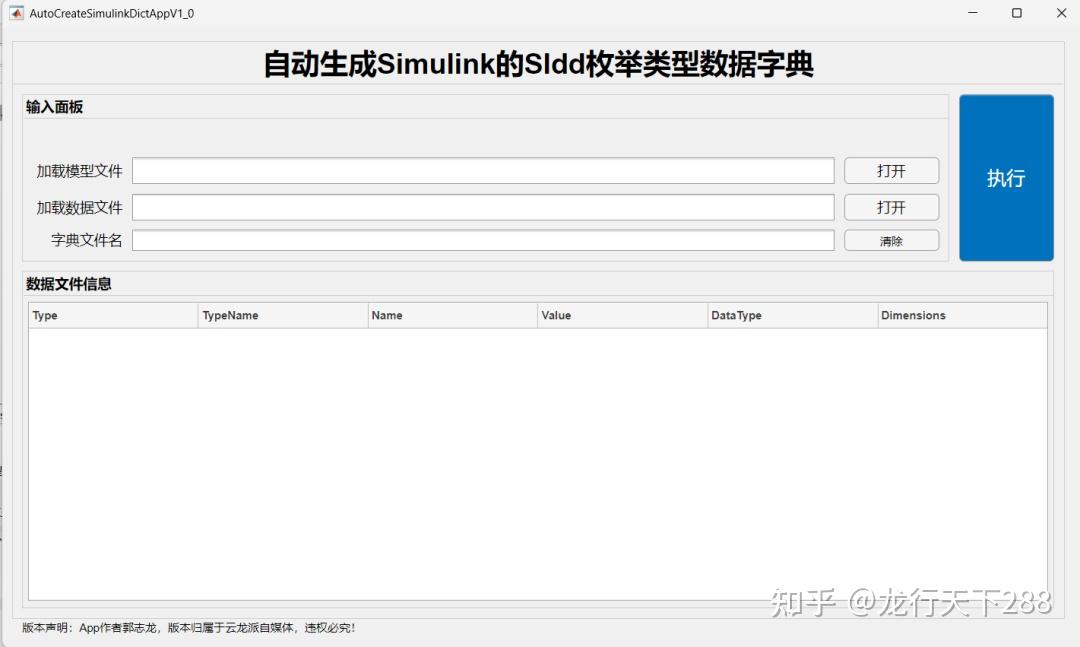The width and height of the screenshot is (1080, 647).
Task: Close the AutoCreateSimulinkDictApp window
Action: (x=1061, y=13)
